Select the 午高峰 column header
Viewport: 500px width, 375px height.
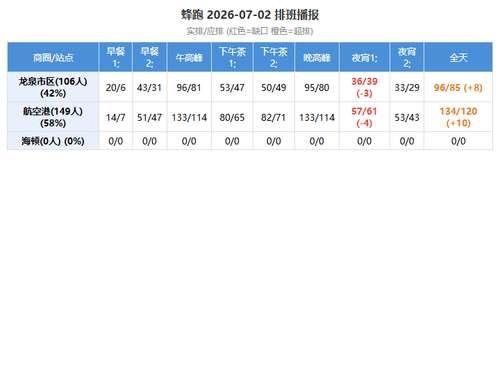(x=189, y=57)
